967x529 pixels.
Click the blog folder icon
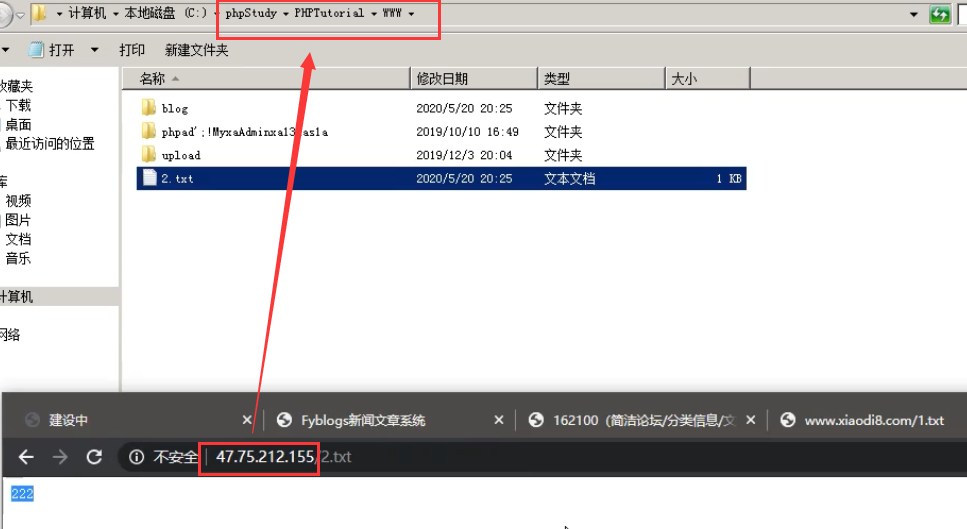coord(149,108)
